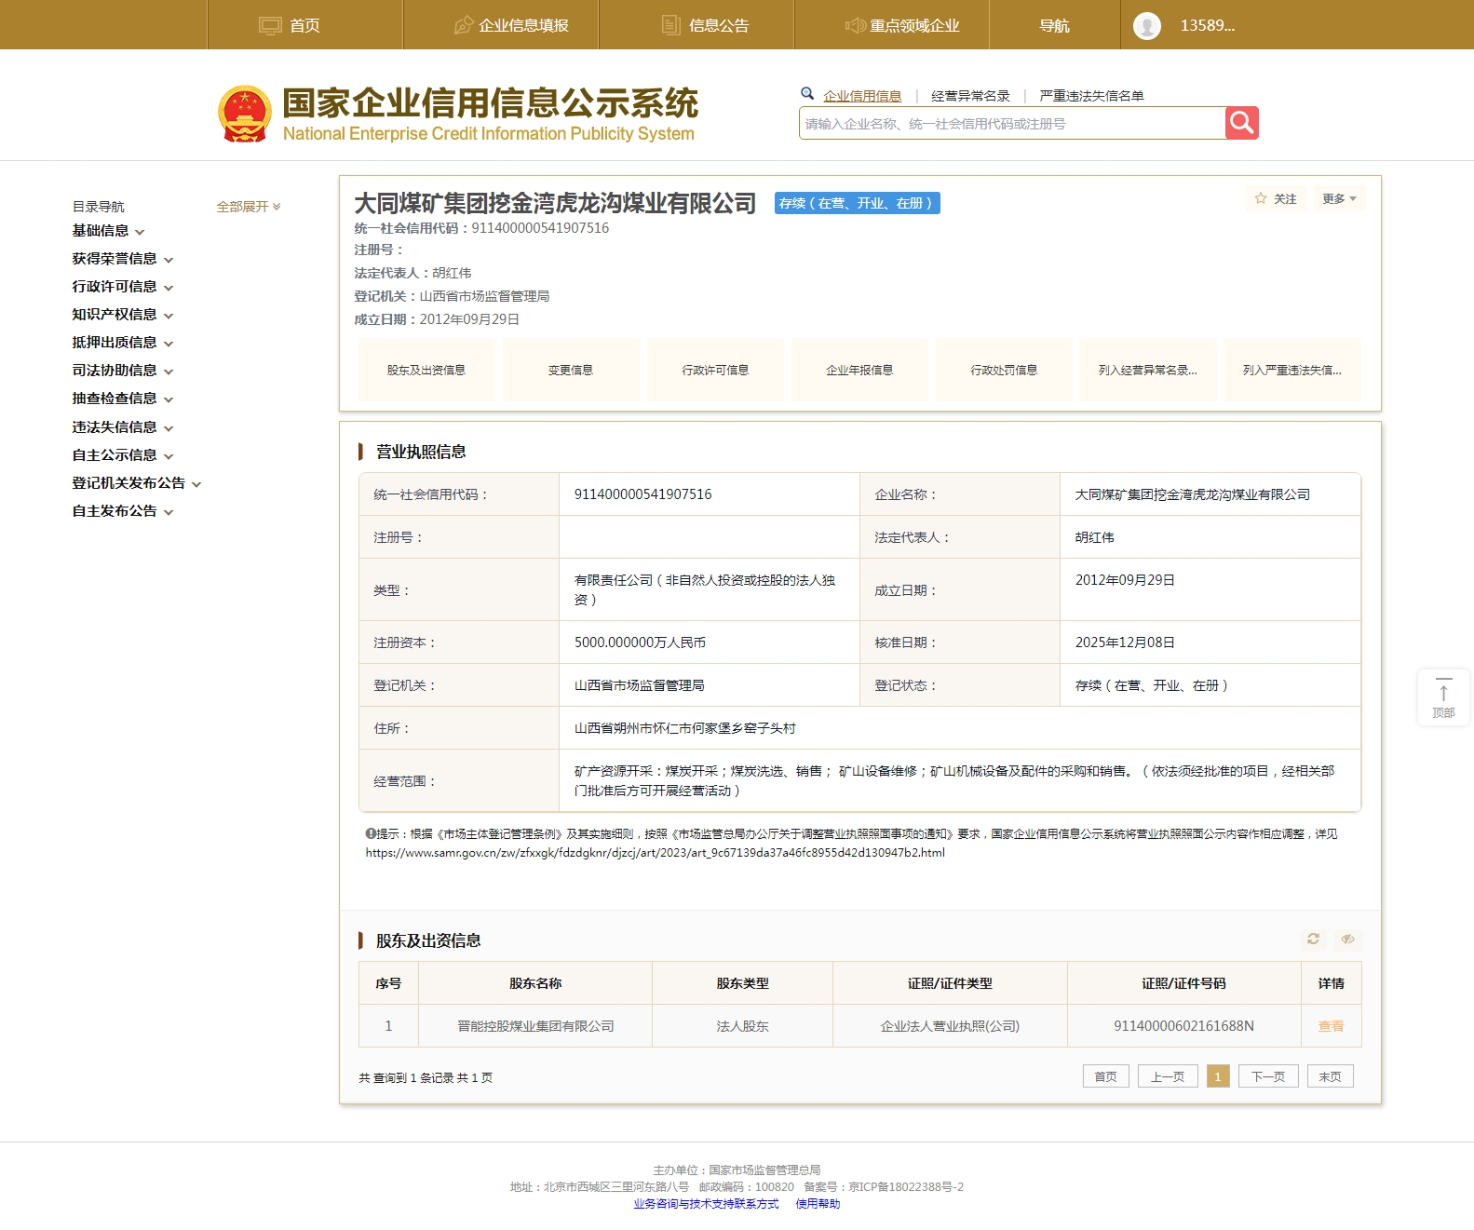Image resolution: width=1474 pixels, height=1230 pixels.
Task: Open the samr.gov.cn notice URL link
Action: point(655,853)
